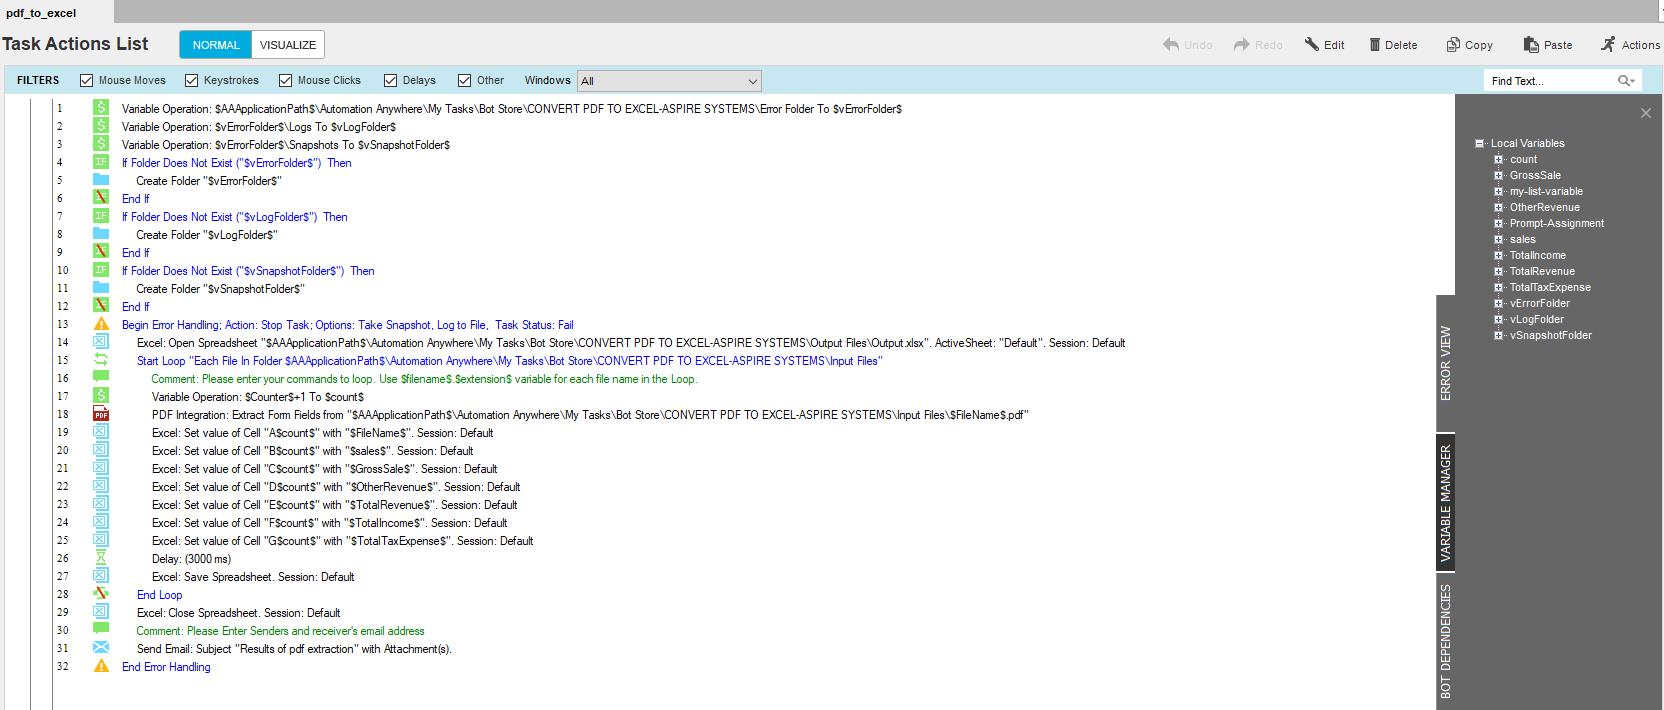
Task: Click the Delete trash icon
Action: coord(1375,44)
